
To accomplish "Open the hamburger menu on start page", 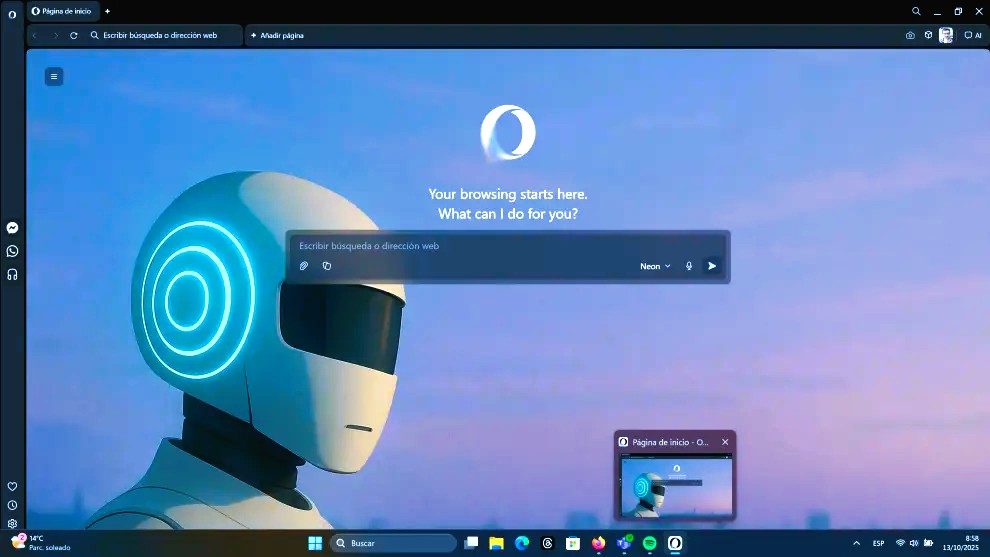I will (54, 76).
